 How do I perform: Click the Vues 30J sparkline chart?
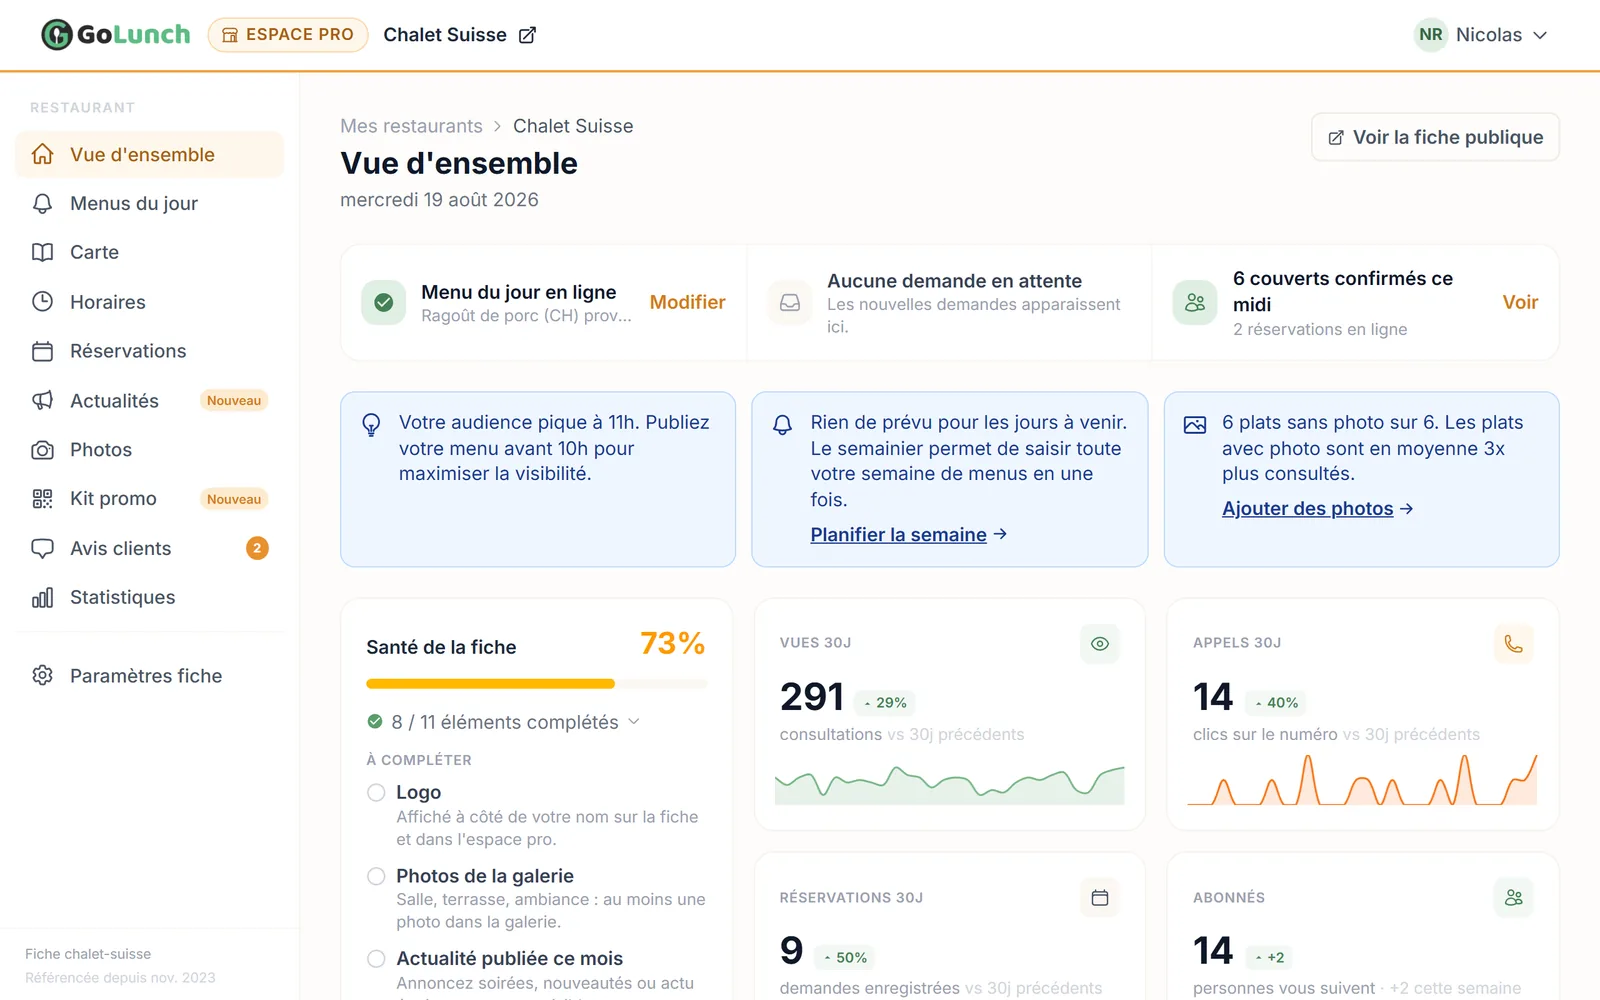tap(950, 784)
